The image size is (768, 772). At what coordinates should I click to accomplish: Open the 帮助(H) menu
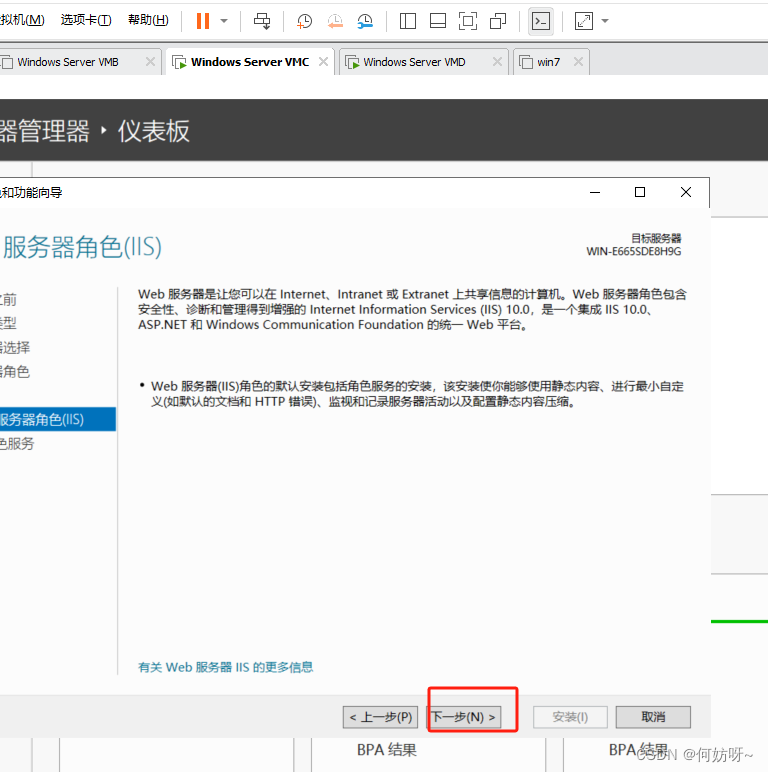[148, 20]
